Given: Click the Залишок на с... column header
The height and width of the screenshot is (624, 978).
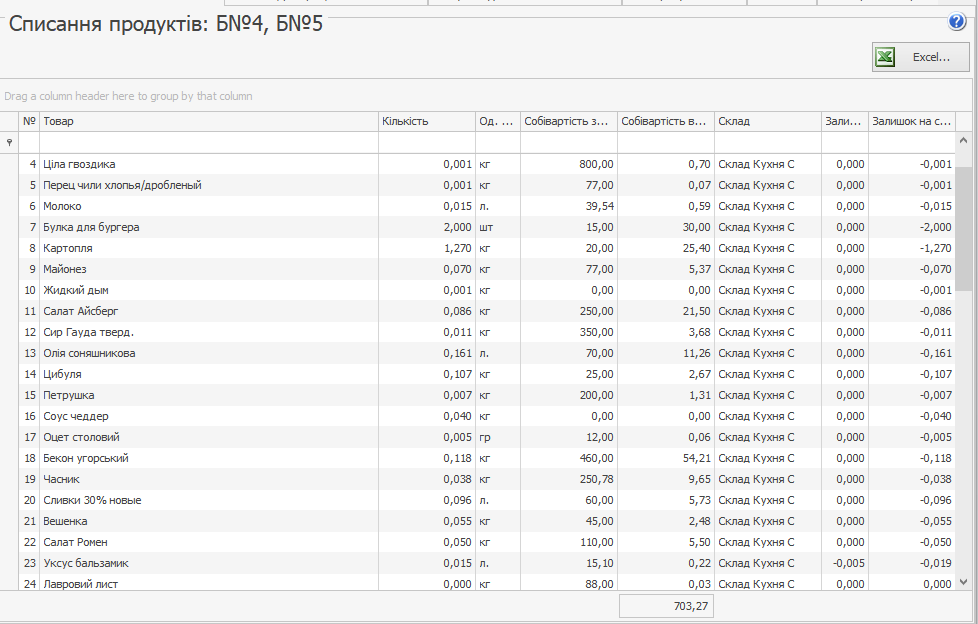Looking at the screenshot, I should tap(910, 121).
